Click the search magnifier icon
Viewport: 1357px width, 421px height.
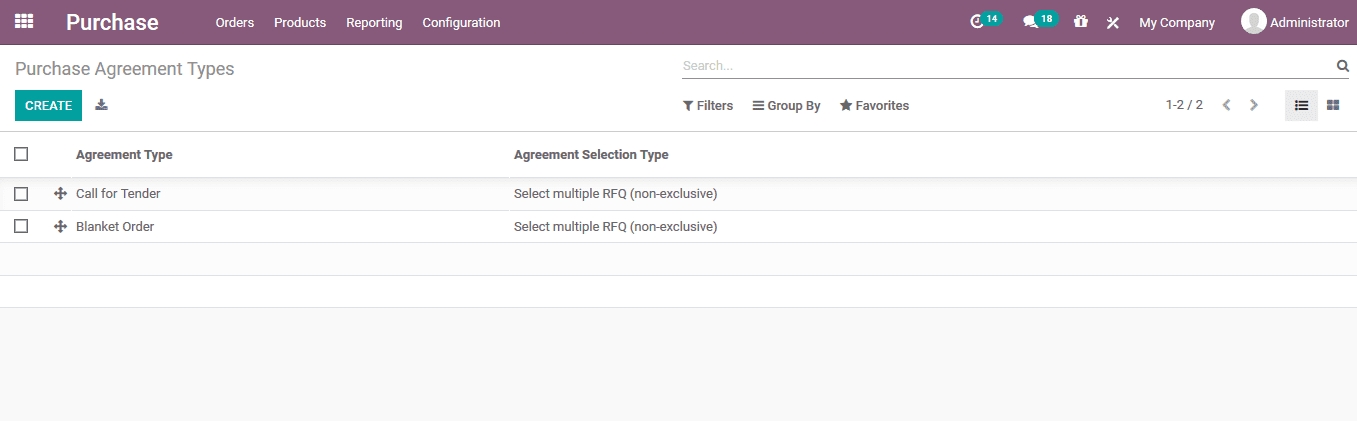pyautogui.click(x=1342, y=66)
